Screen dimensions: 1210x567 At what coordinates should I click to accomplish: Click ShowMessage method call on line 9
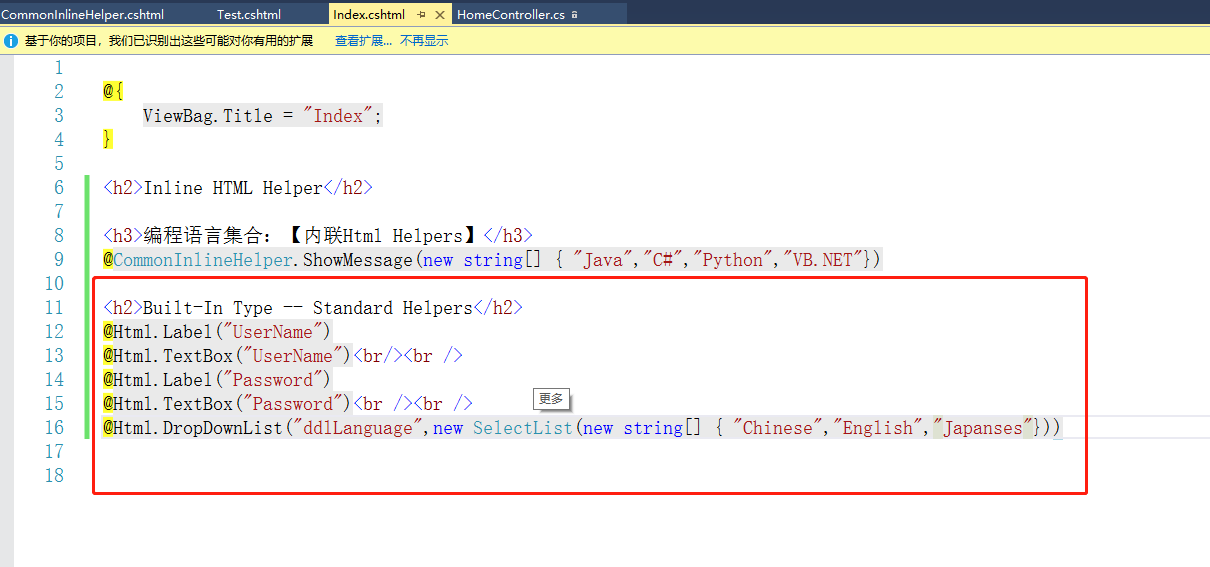point(357,260)
